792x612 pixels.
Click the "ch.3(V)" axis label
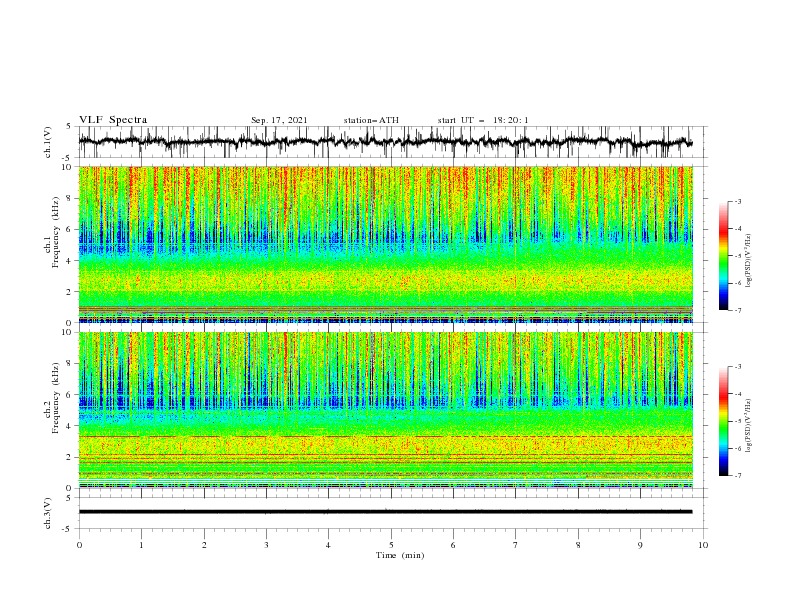point(48,513)
